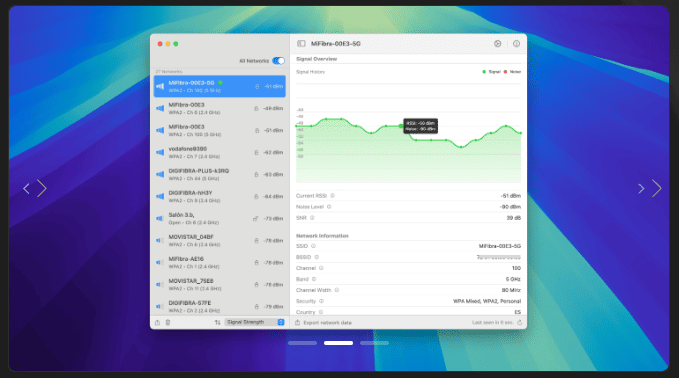Click the SNR value 39 dB
The height and width of the screenshot is (378, 679).
514,218
